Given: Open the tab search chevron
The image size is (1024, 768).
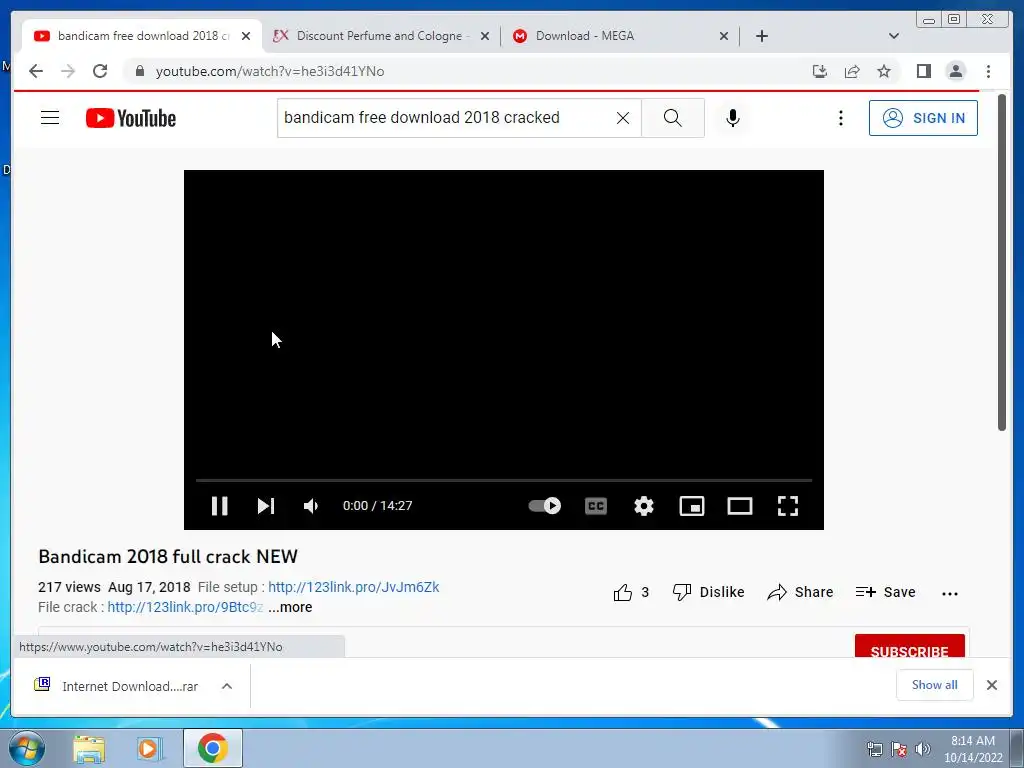Looking at the screenshot, I should point(894,36).
